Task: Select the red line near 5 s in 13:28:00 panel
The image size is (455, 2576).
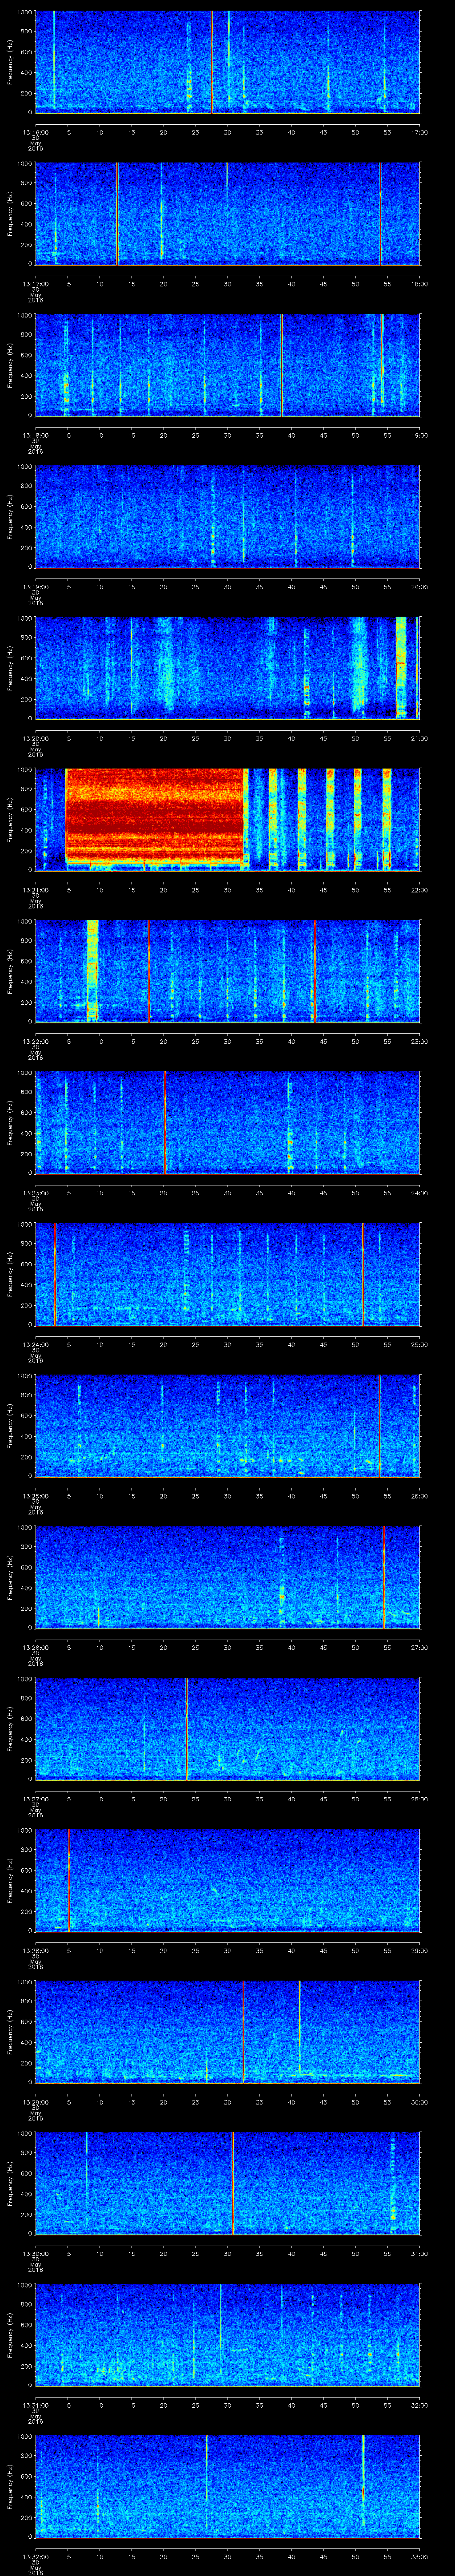Action: coord(68,1880)
